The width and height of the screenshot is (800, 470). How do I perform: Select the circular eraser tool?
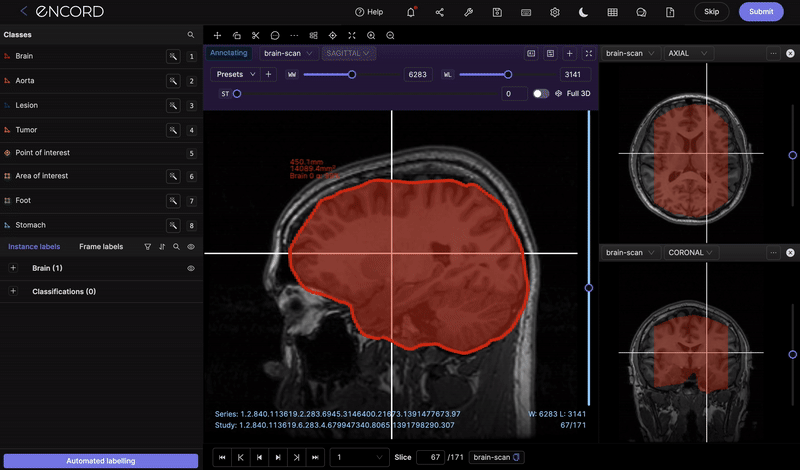click(275, 35)
